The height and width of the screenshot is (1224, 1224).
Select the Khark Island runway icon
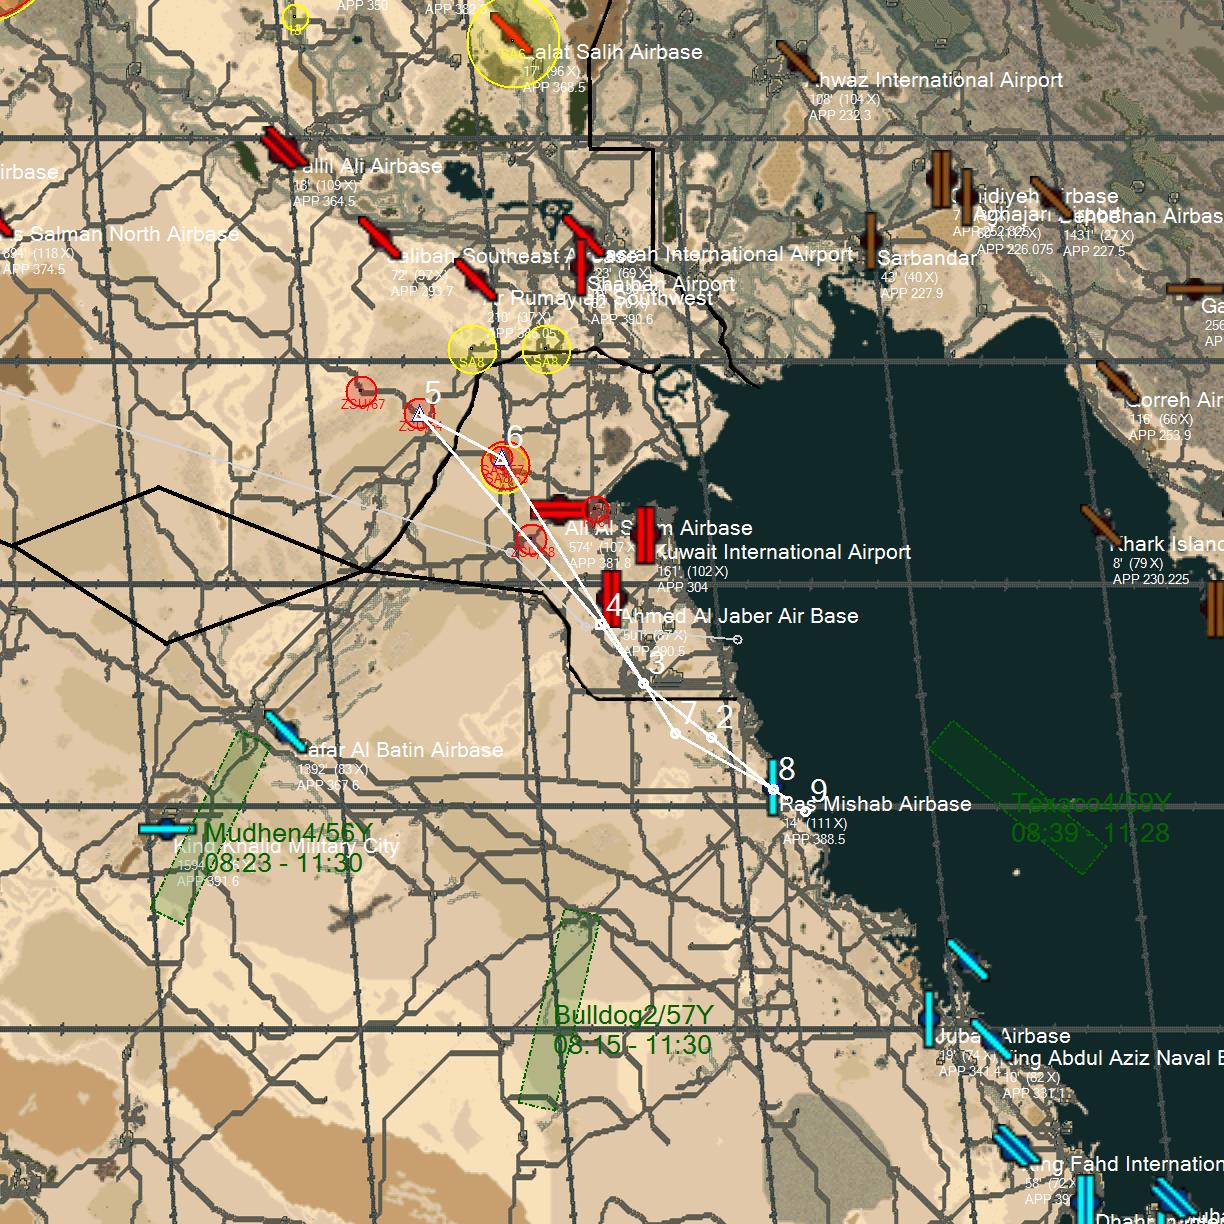pyautogui.click(x=1101, y=526)
